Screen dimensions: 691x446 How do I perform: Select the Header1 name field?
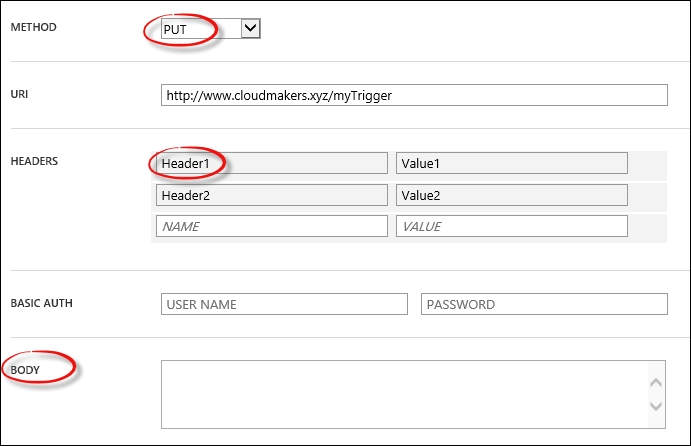pos(272,164)
